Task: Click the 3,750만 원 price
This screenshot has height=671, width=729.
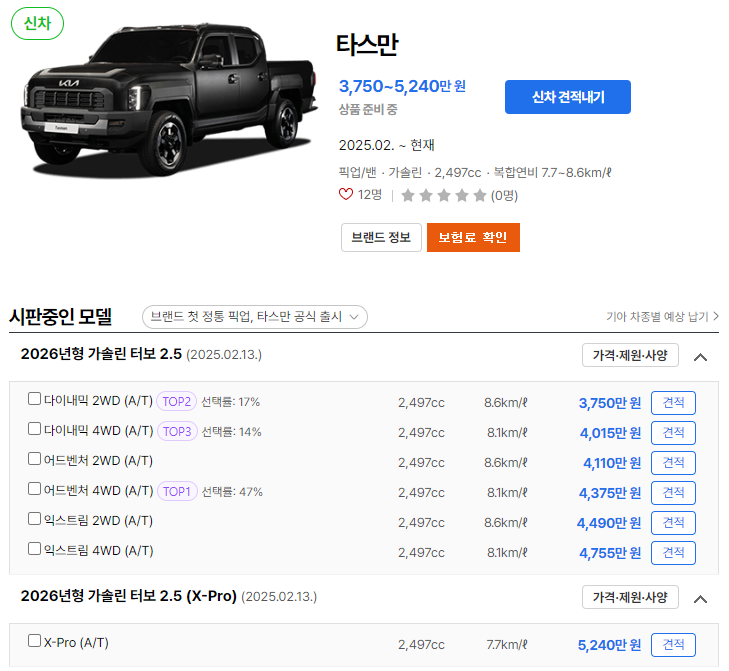Action: [x=610, y=403]
